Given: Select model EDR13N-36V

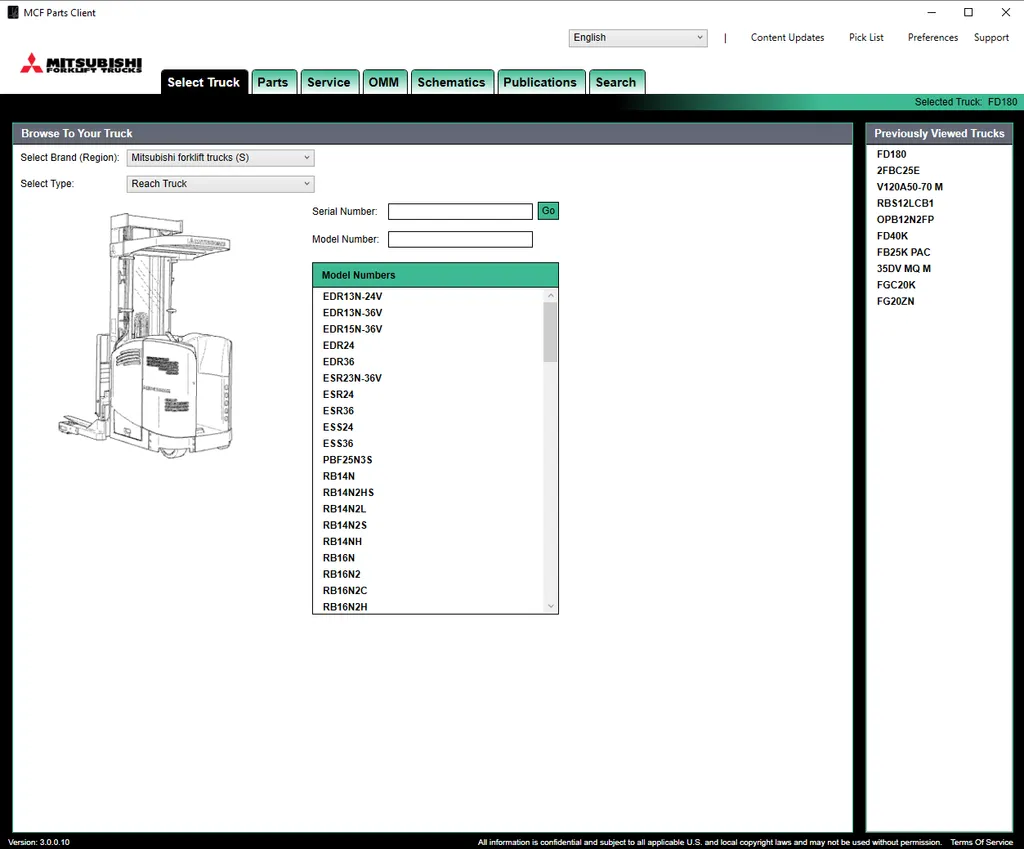Looking at the screenshot, I should tap(353, 313).
